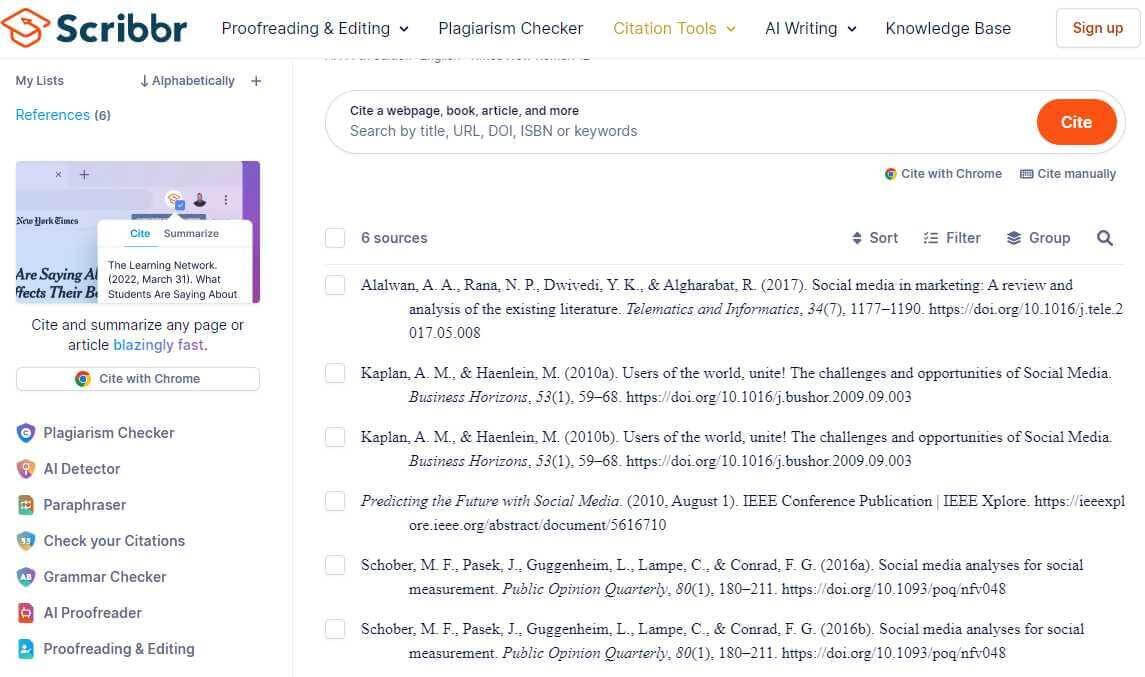Open the Grammar Checker sidebar icon
The height and width of the screenshot is (677, 1145).
(26, 577)
